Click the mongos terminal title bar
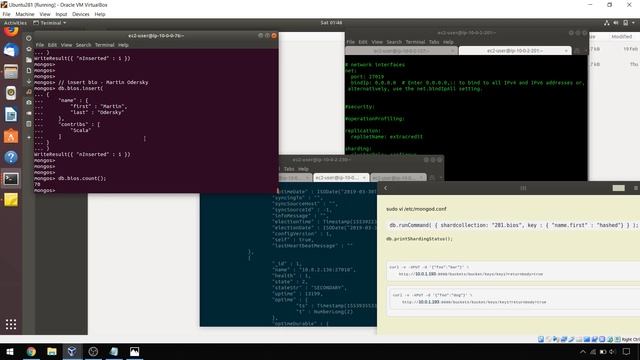Screen dimensions: 640x360 click(156, 36)
